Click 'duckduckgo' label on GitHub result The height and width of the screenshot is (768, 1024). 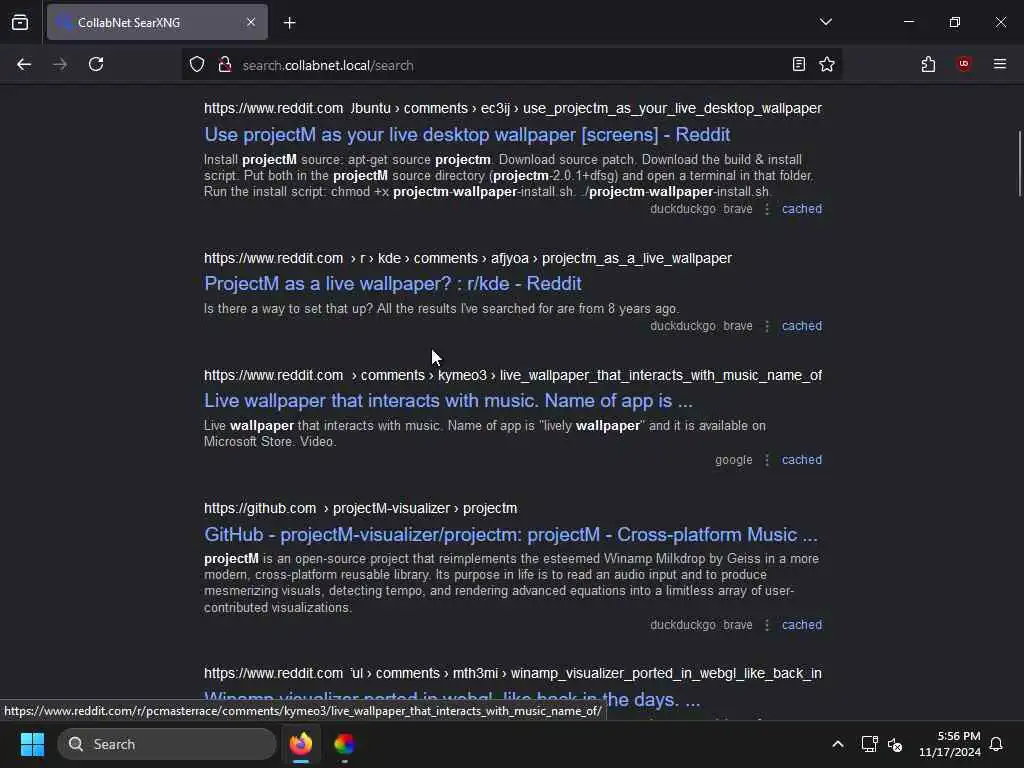tap(682, 625)
